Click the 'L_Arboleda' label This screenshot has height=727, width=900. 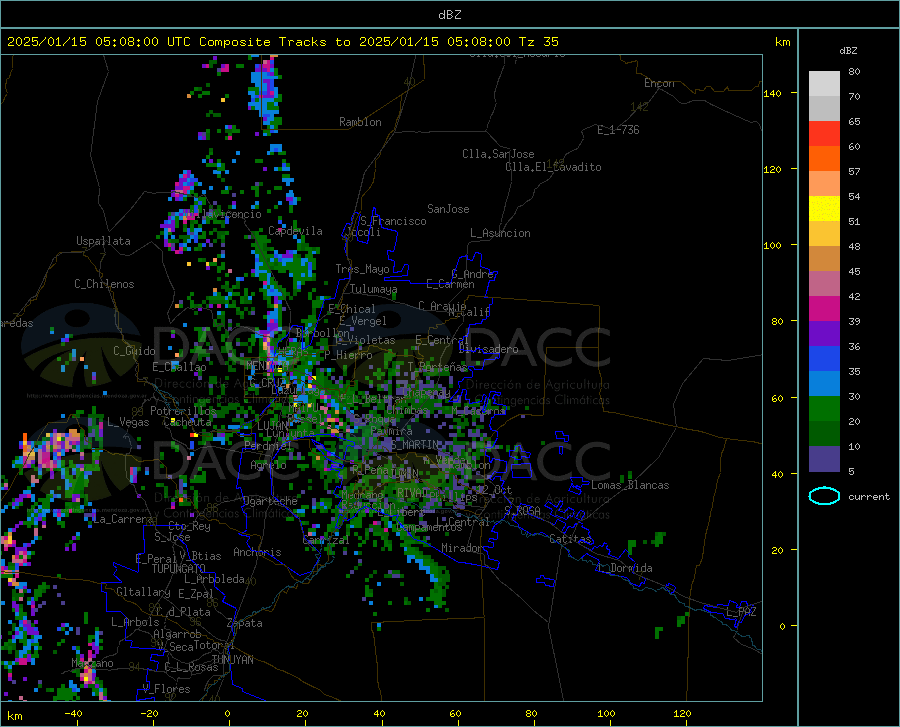tap(215, 579)
